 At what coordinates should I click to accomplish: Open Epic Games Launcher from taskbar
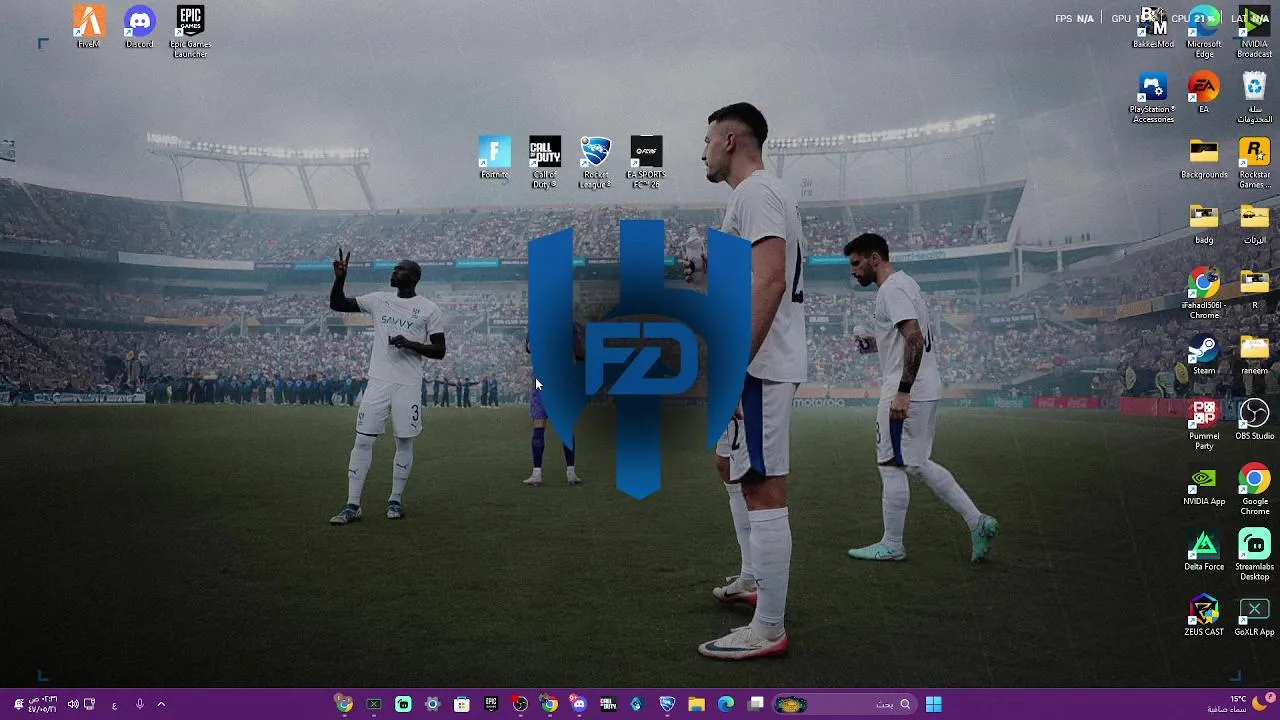coord(491,704)
